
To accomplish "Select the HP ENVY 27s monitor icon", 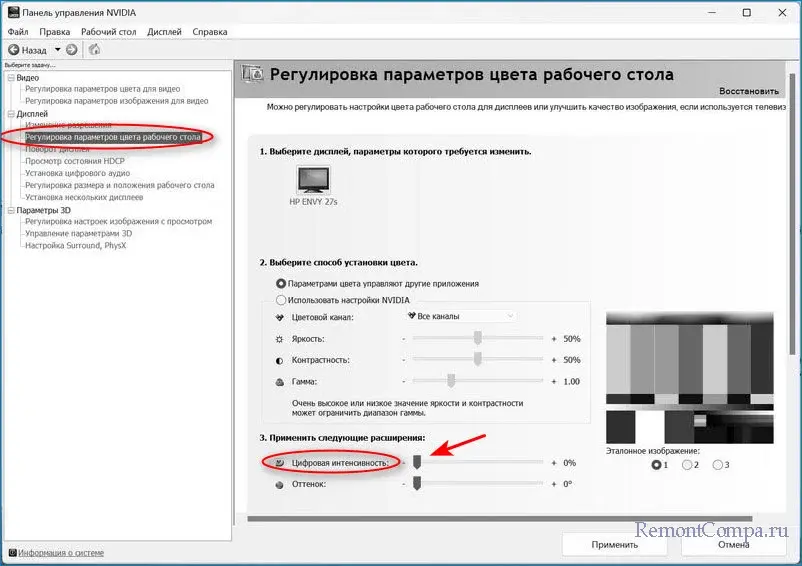I will point(312,180).
